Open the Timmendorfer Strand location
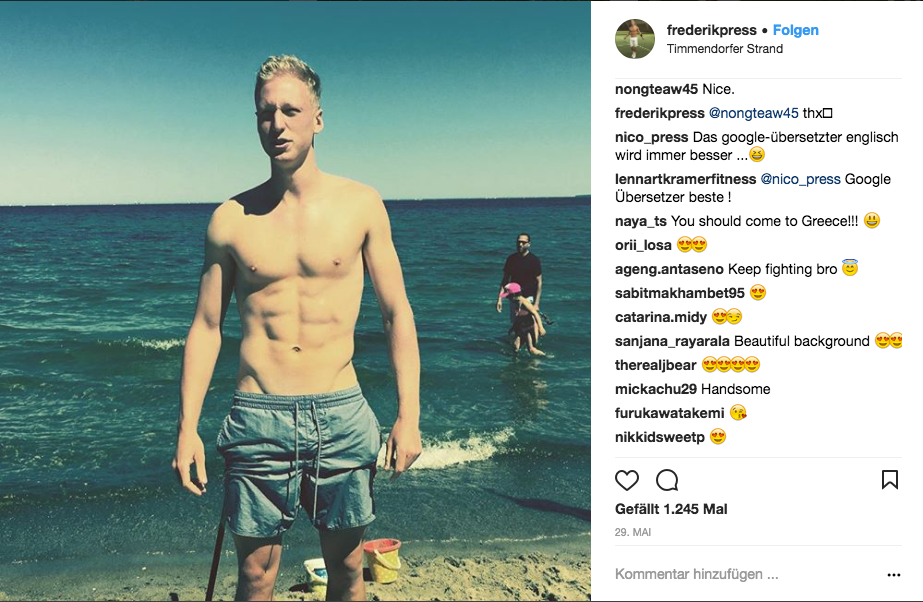Screen dimensions: 923x602 (x=725, y=49)
